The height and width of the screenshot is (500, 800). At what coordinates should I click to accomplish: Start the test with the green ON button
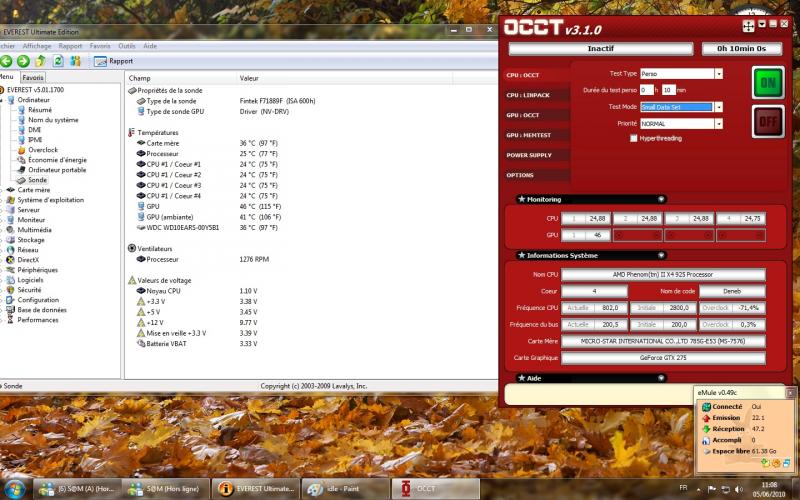[x=768, y=82]
